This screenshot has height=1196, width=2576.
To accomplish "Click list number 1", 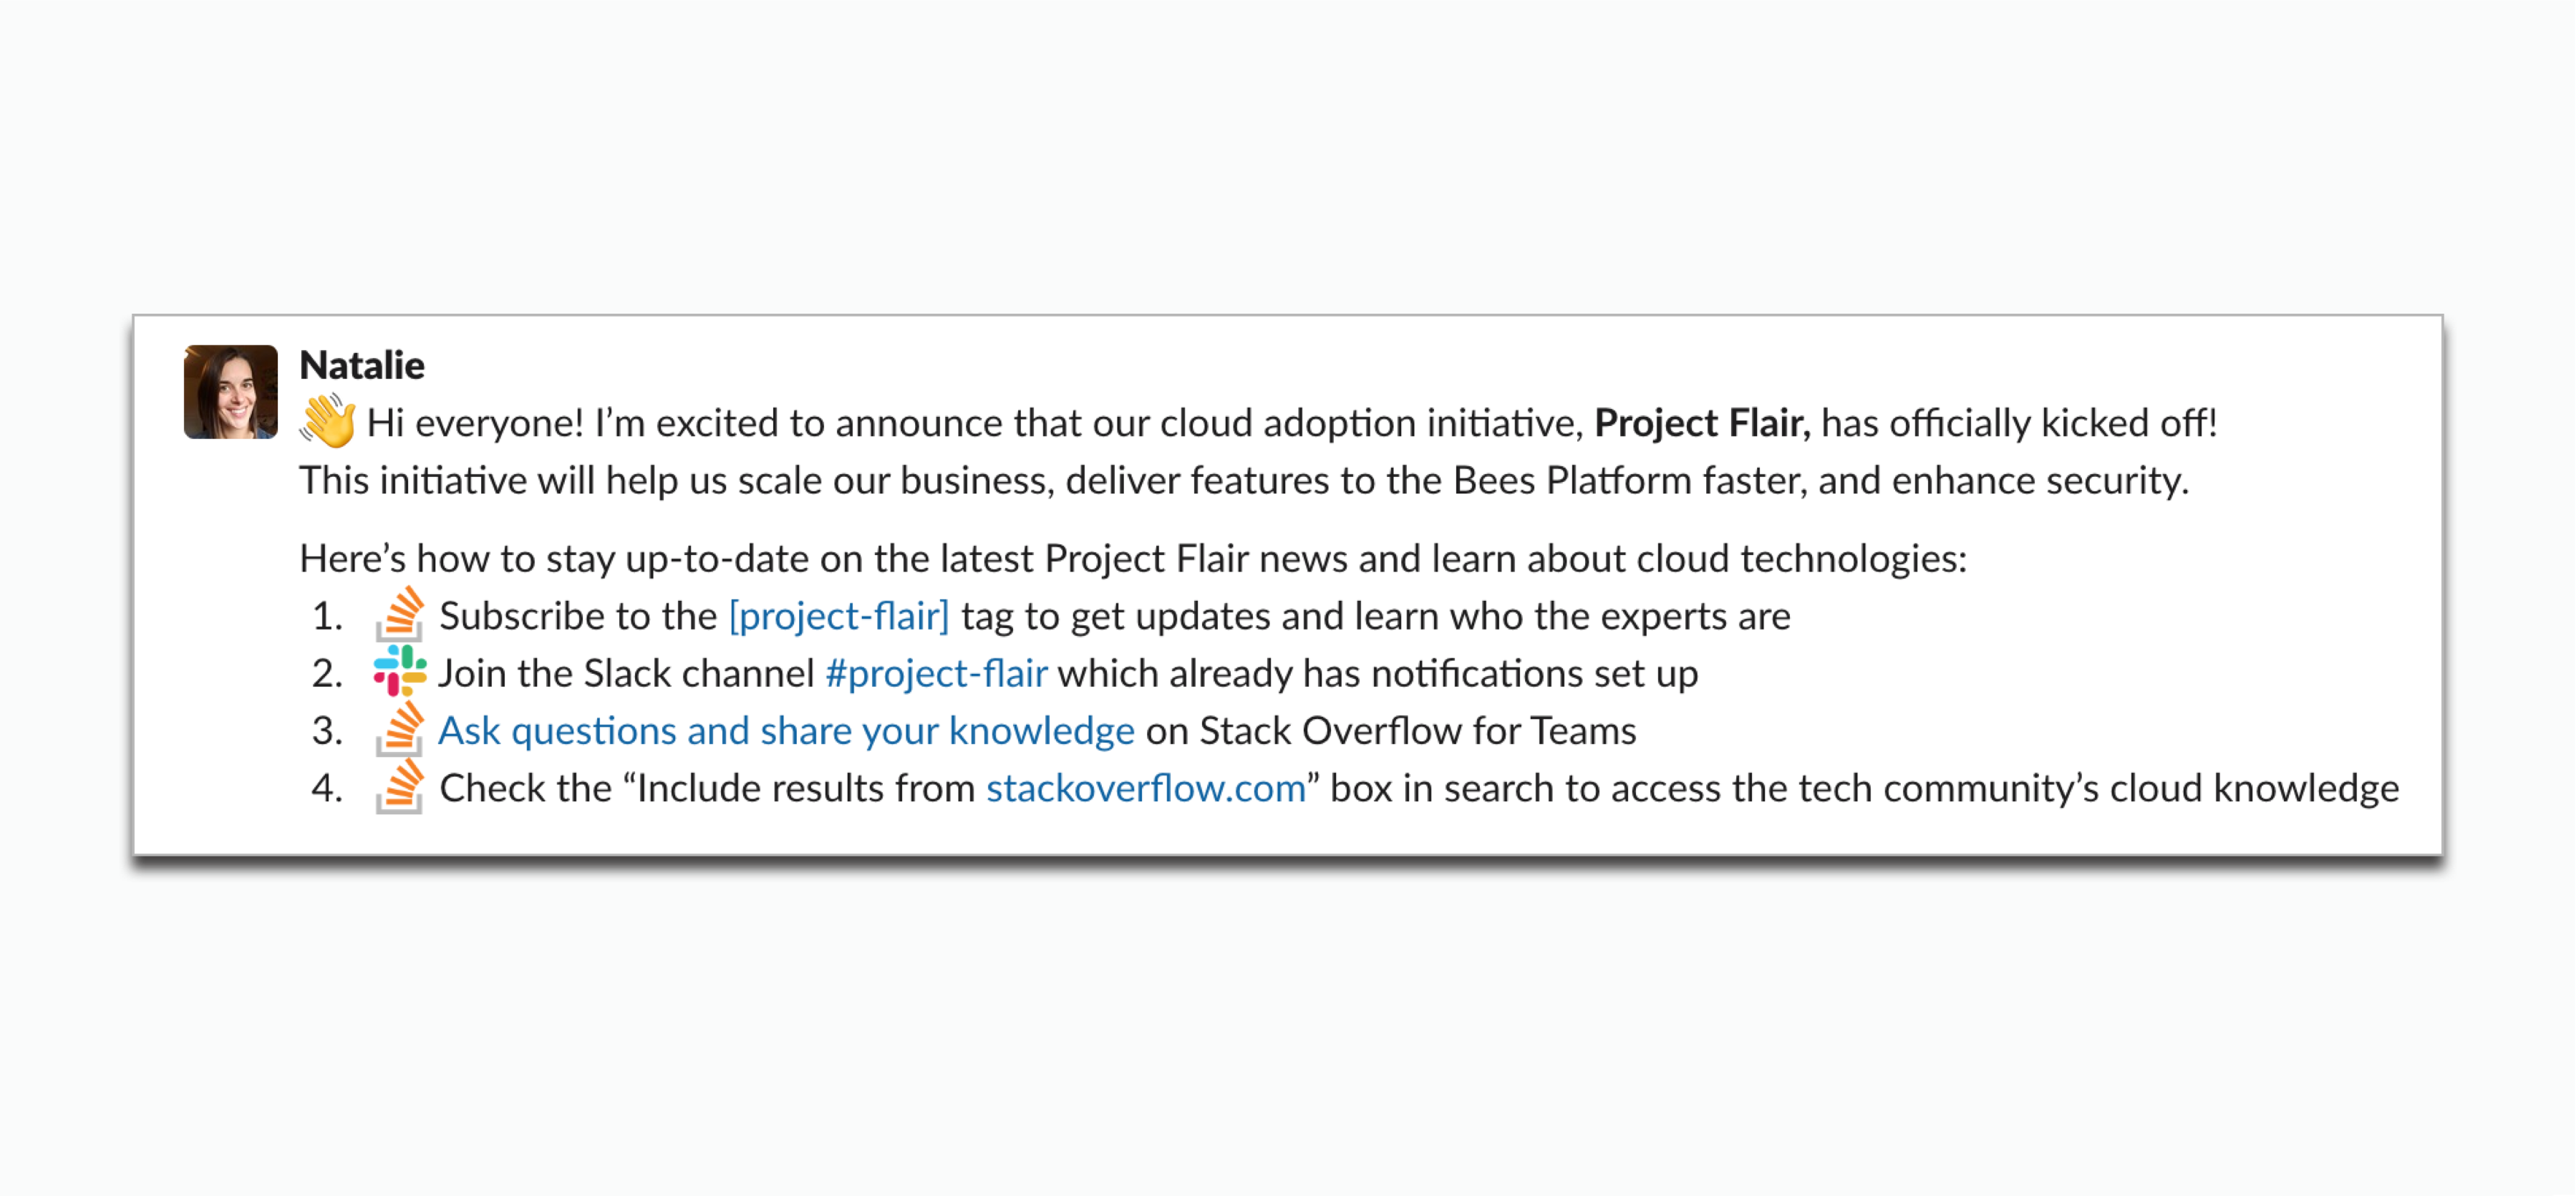I will 327,616.
